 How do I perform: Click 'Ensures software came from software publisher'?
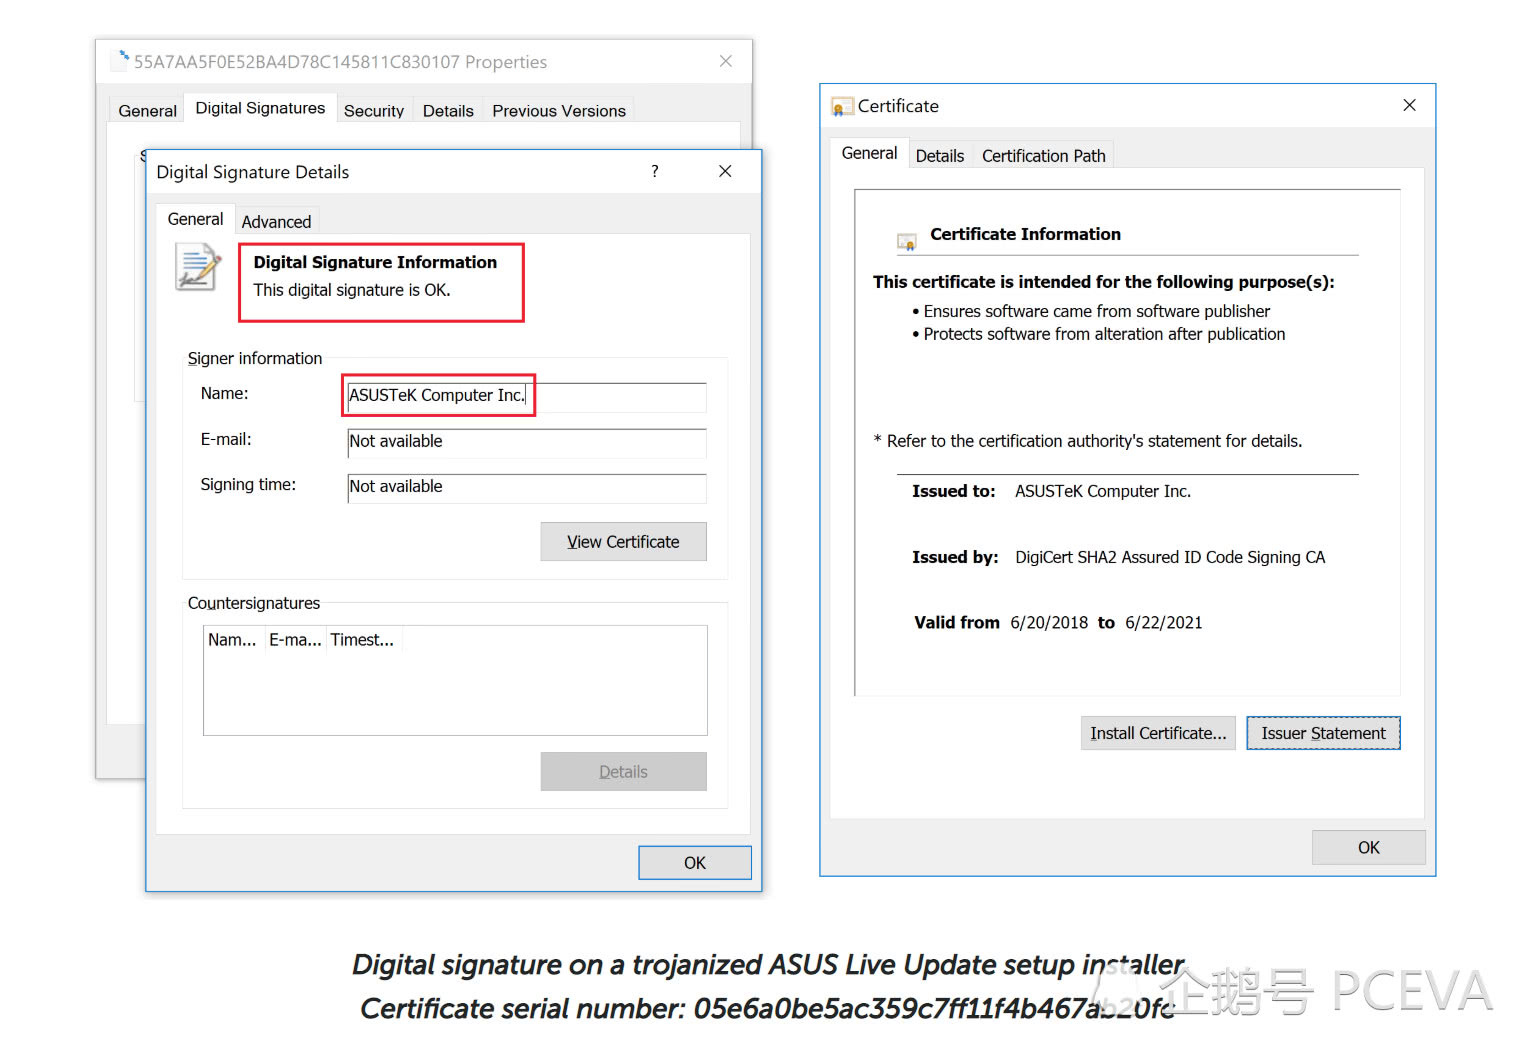point(1097,311)
